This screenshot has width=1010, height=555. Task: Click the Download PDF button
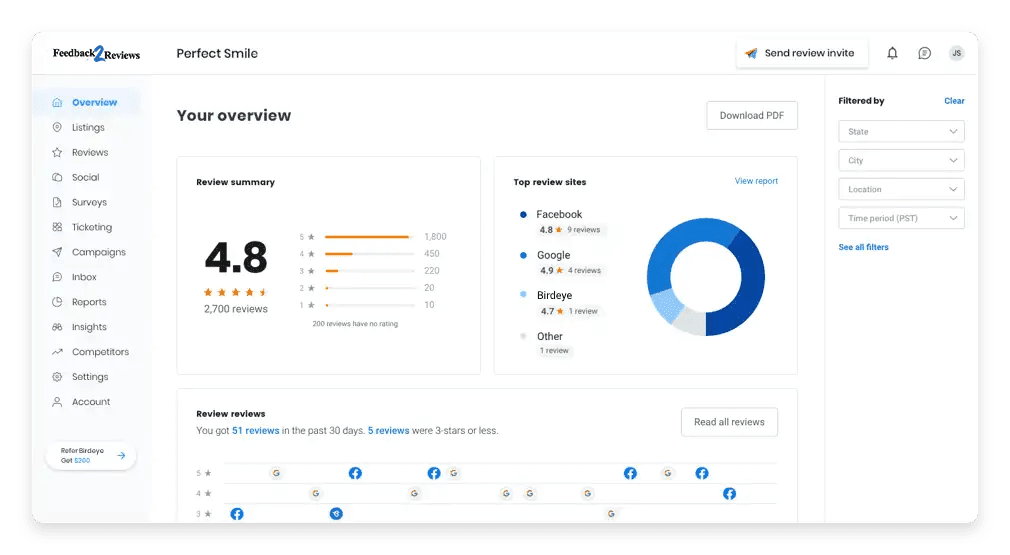[751, 116]
